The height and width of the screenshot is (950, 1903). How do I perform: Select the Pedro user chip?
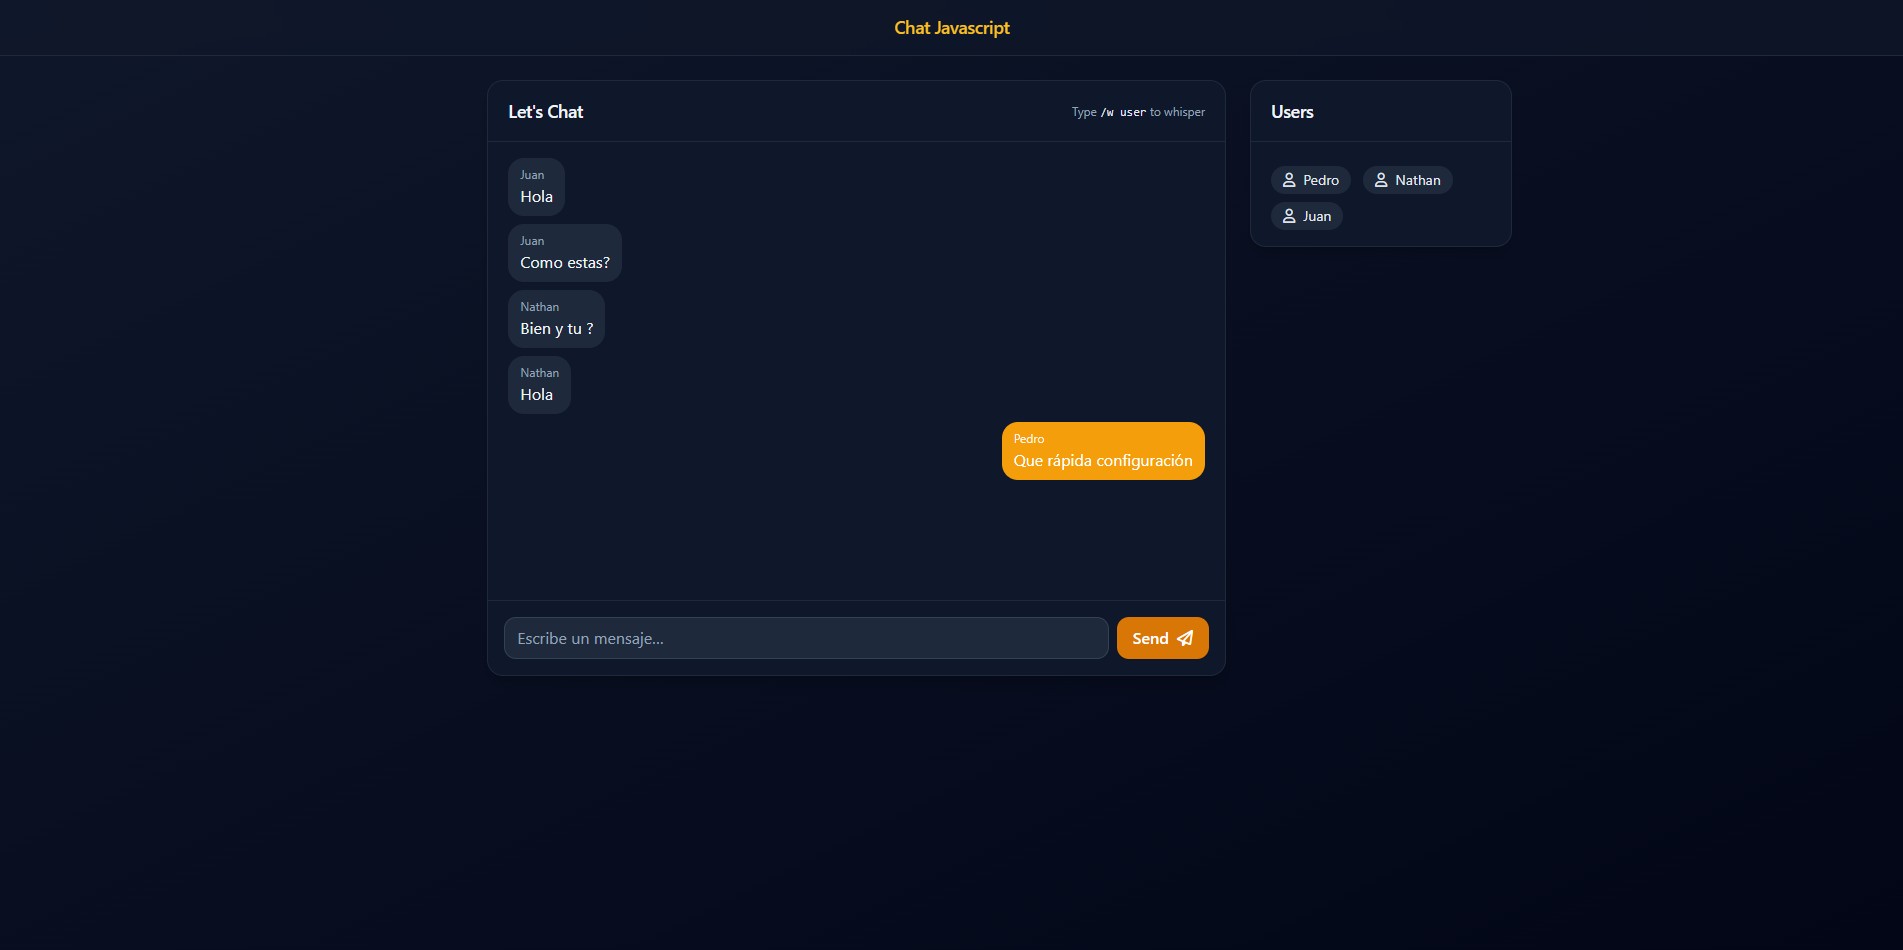click(x=1310, y=180)
